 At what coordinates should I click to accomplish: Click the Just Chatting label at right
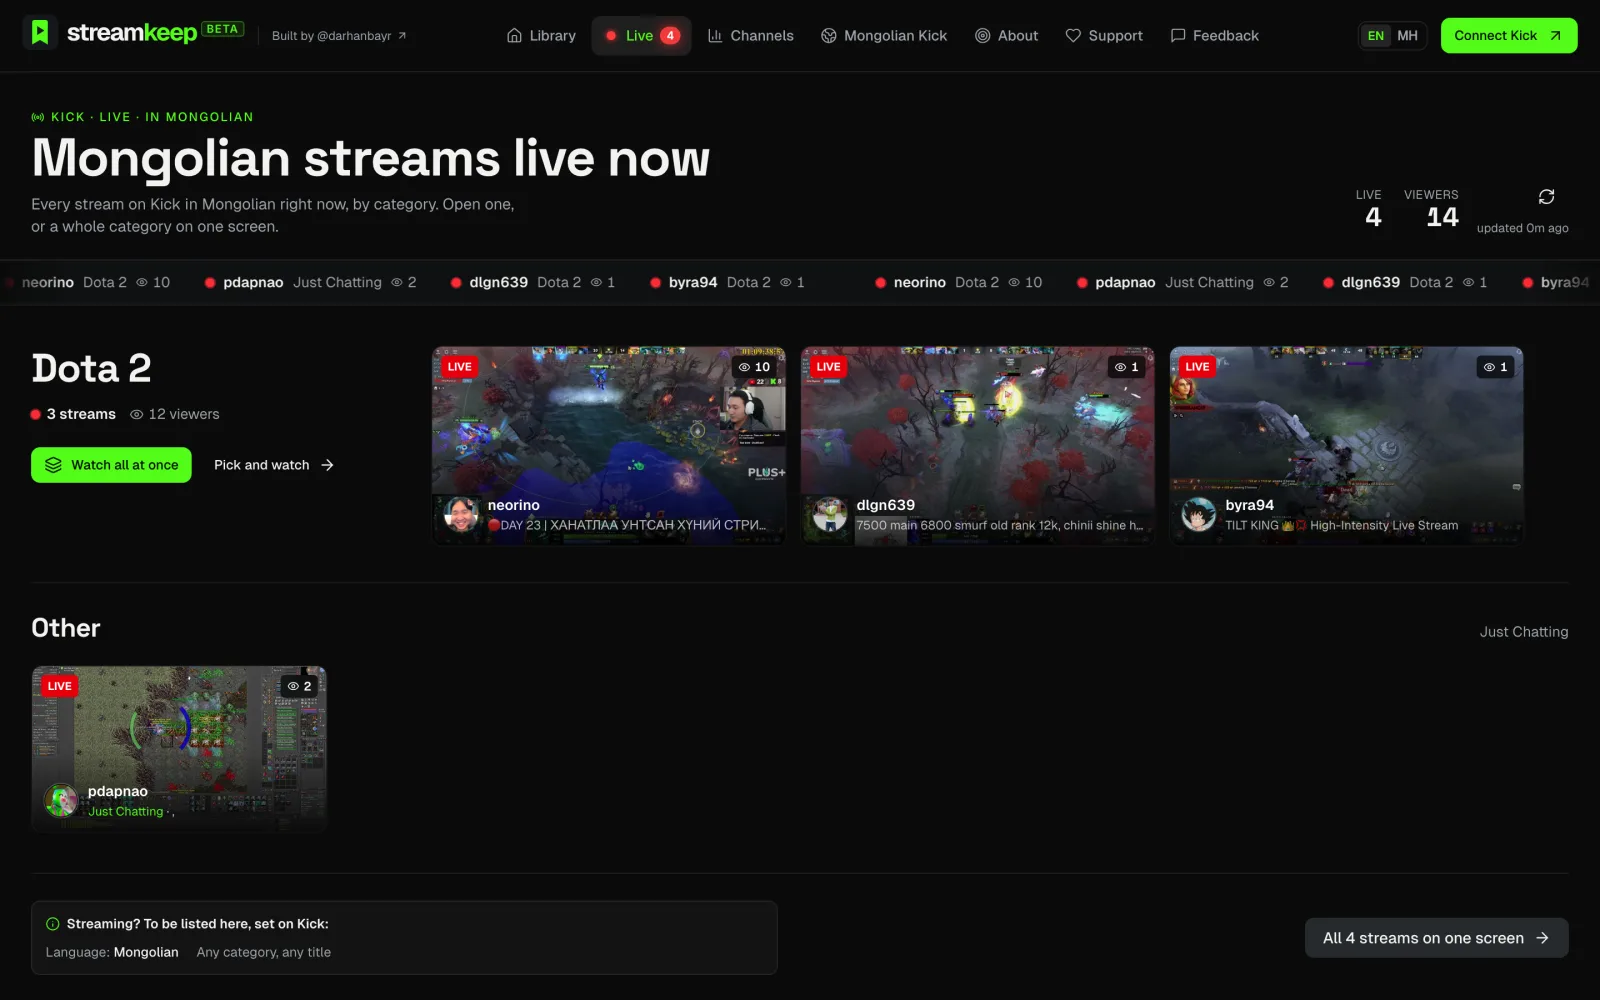pos(1524,632)
